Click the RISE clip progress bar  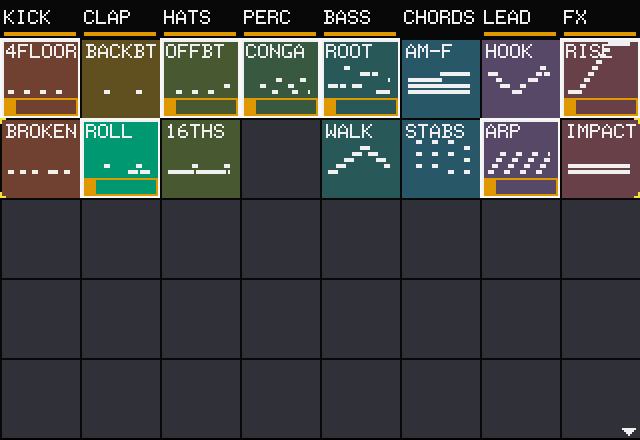click(x=600, y=107)
